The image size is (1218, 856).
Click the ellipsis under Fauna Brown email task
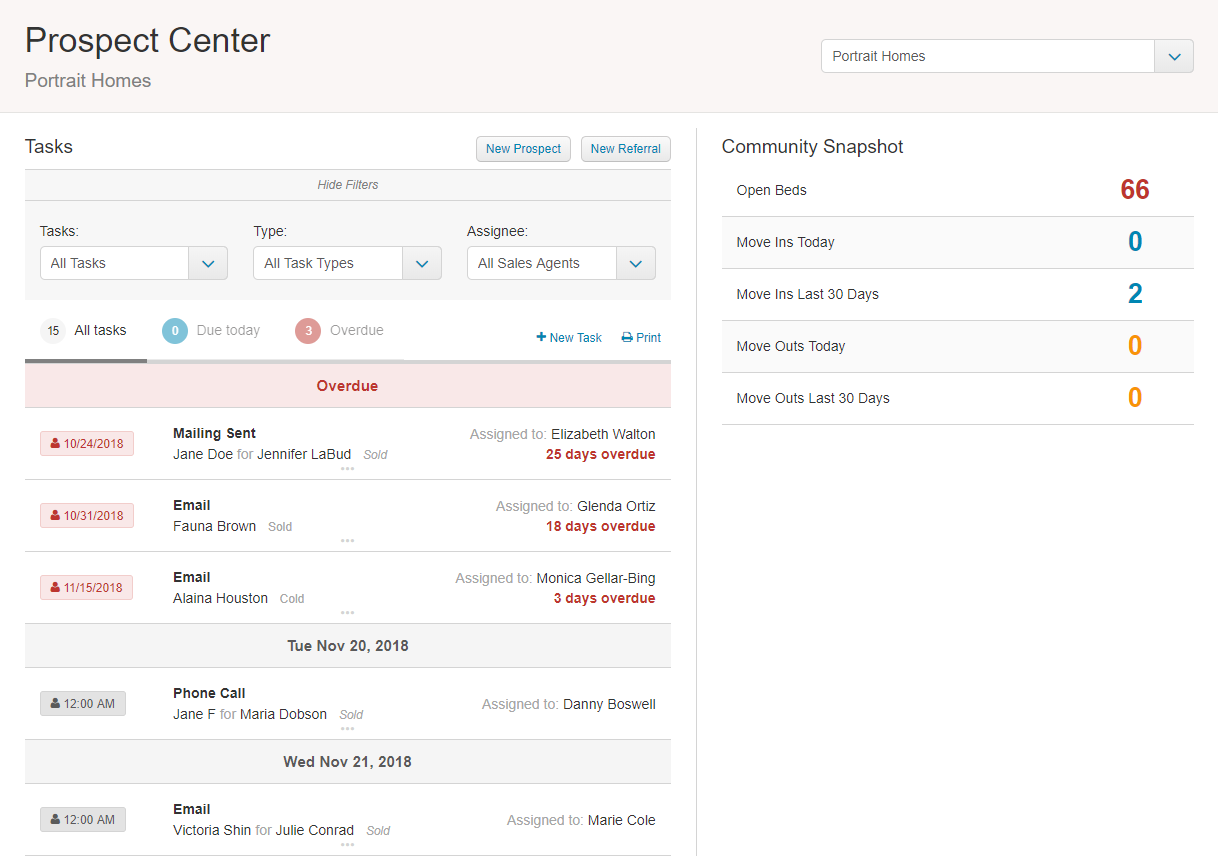coord(347,540)
